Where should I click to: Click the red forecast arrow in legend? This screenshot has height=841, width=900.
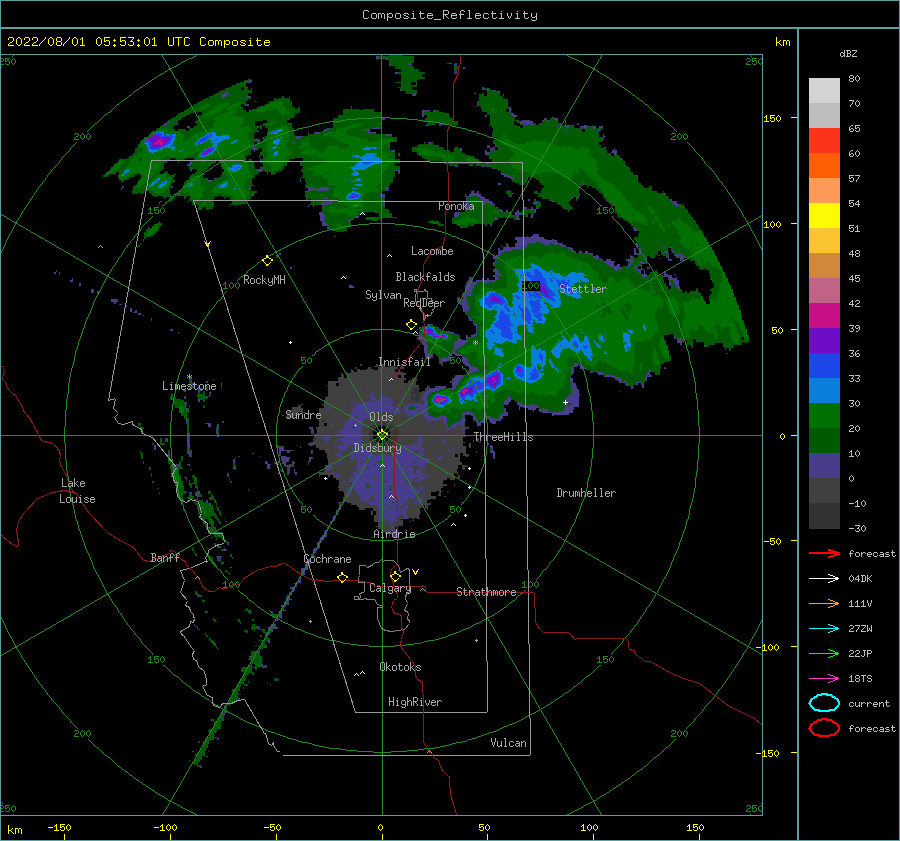(x=824, y=553)
